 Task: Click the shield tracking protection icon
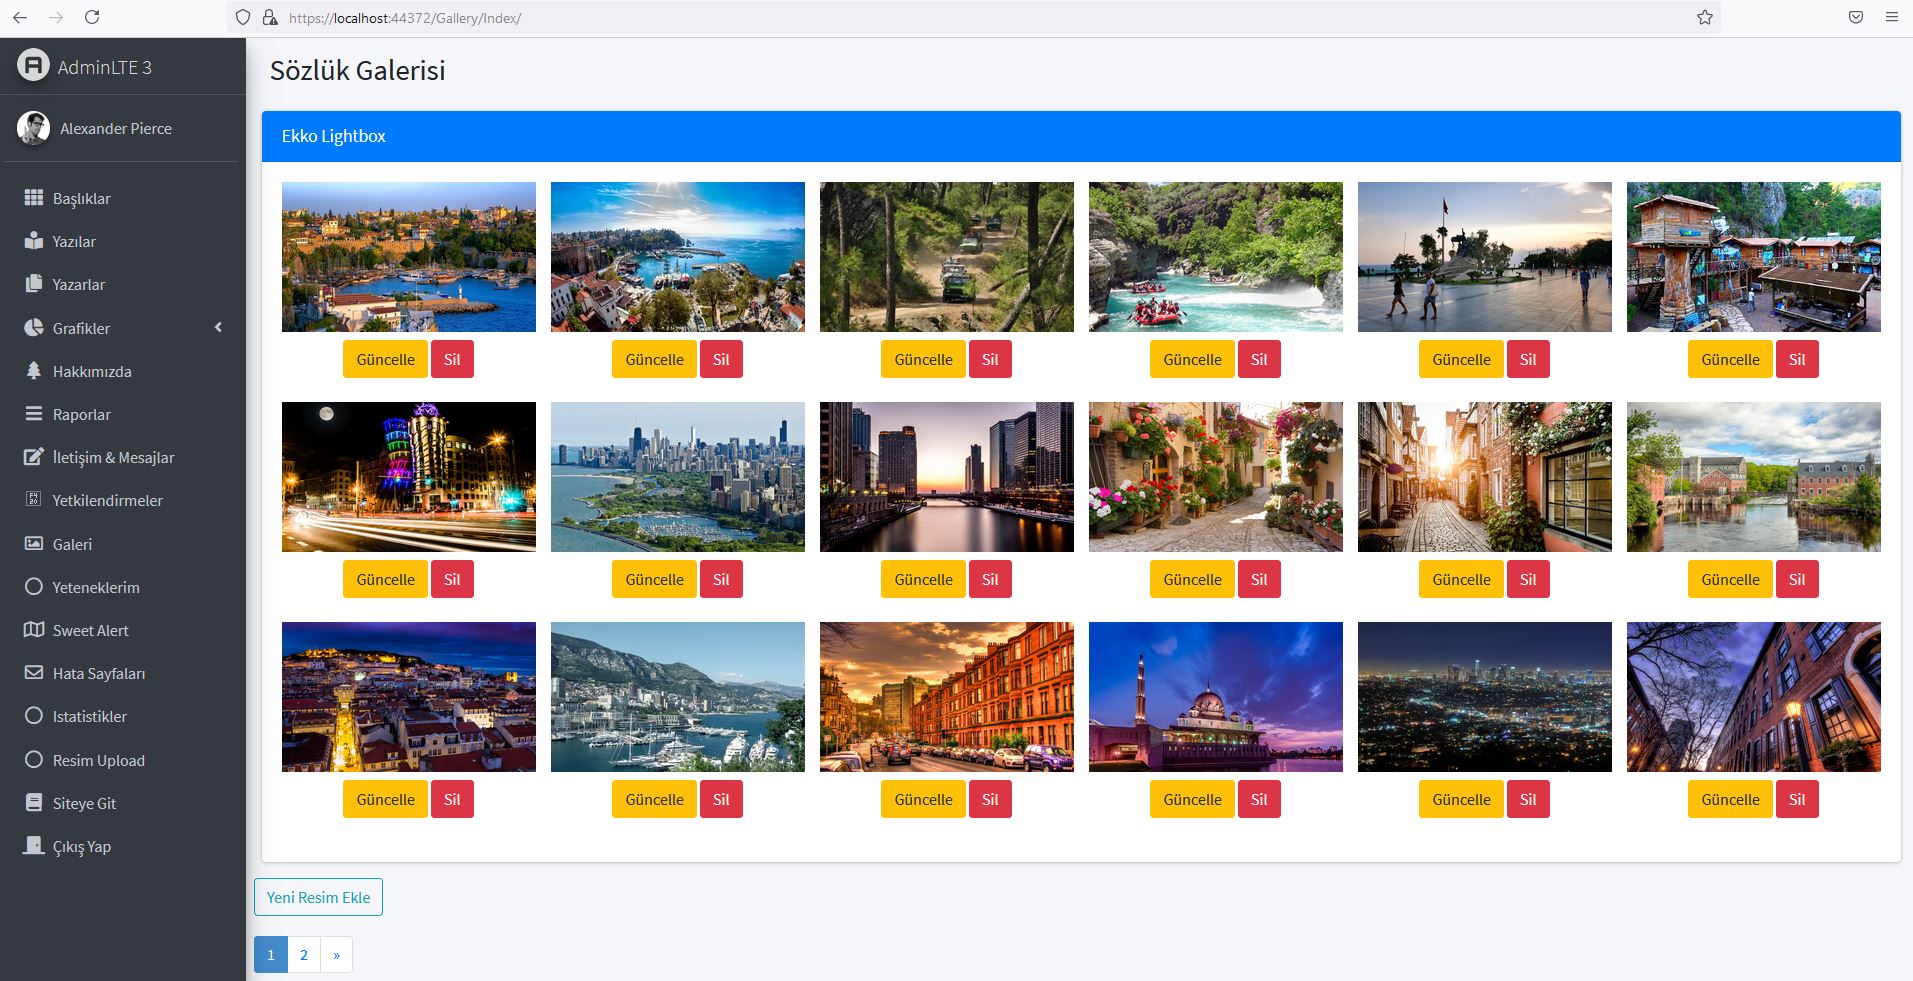click(243, 18)
